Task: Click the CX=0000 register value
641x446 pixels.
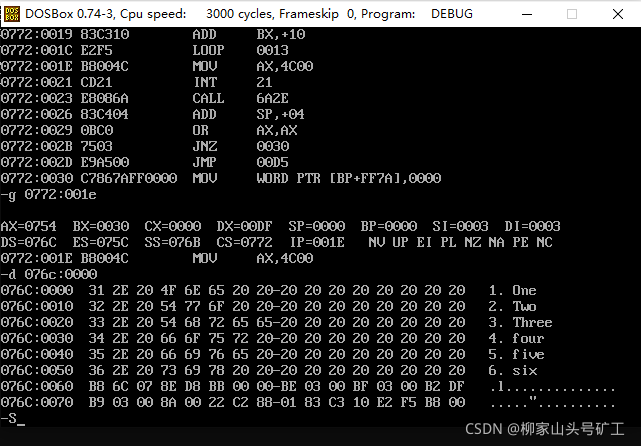Action: click(x=173, y=226)
